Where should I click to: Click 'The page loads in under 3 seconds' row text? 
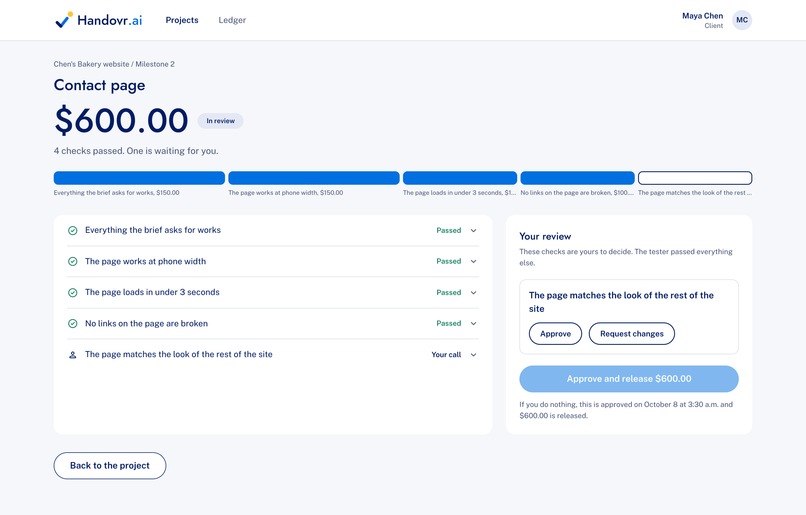pyautogui.click(x=152, y=292)
